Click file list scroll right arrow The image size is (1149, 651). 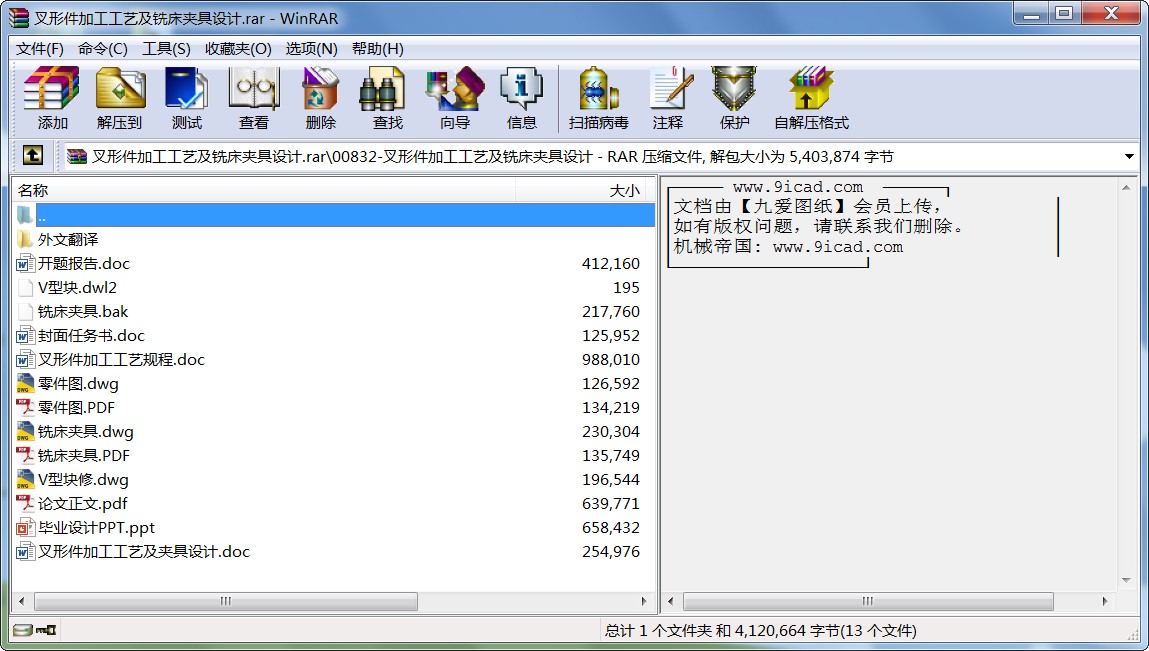pos(644,601)
